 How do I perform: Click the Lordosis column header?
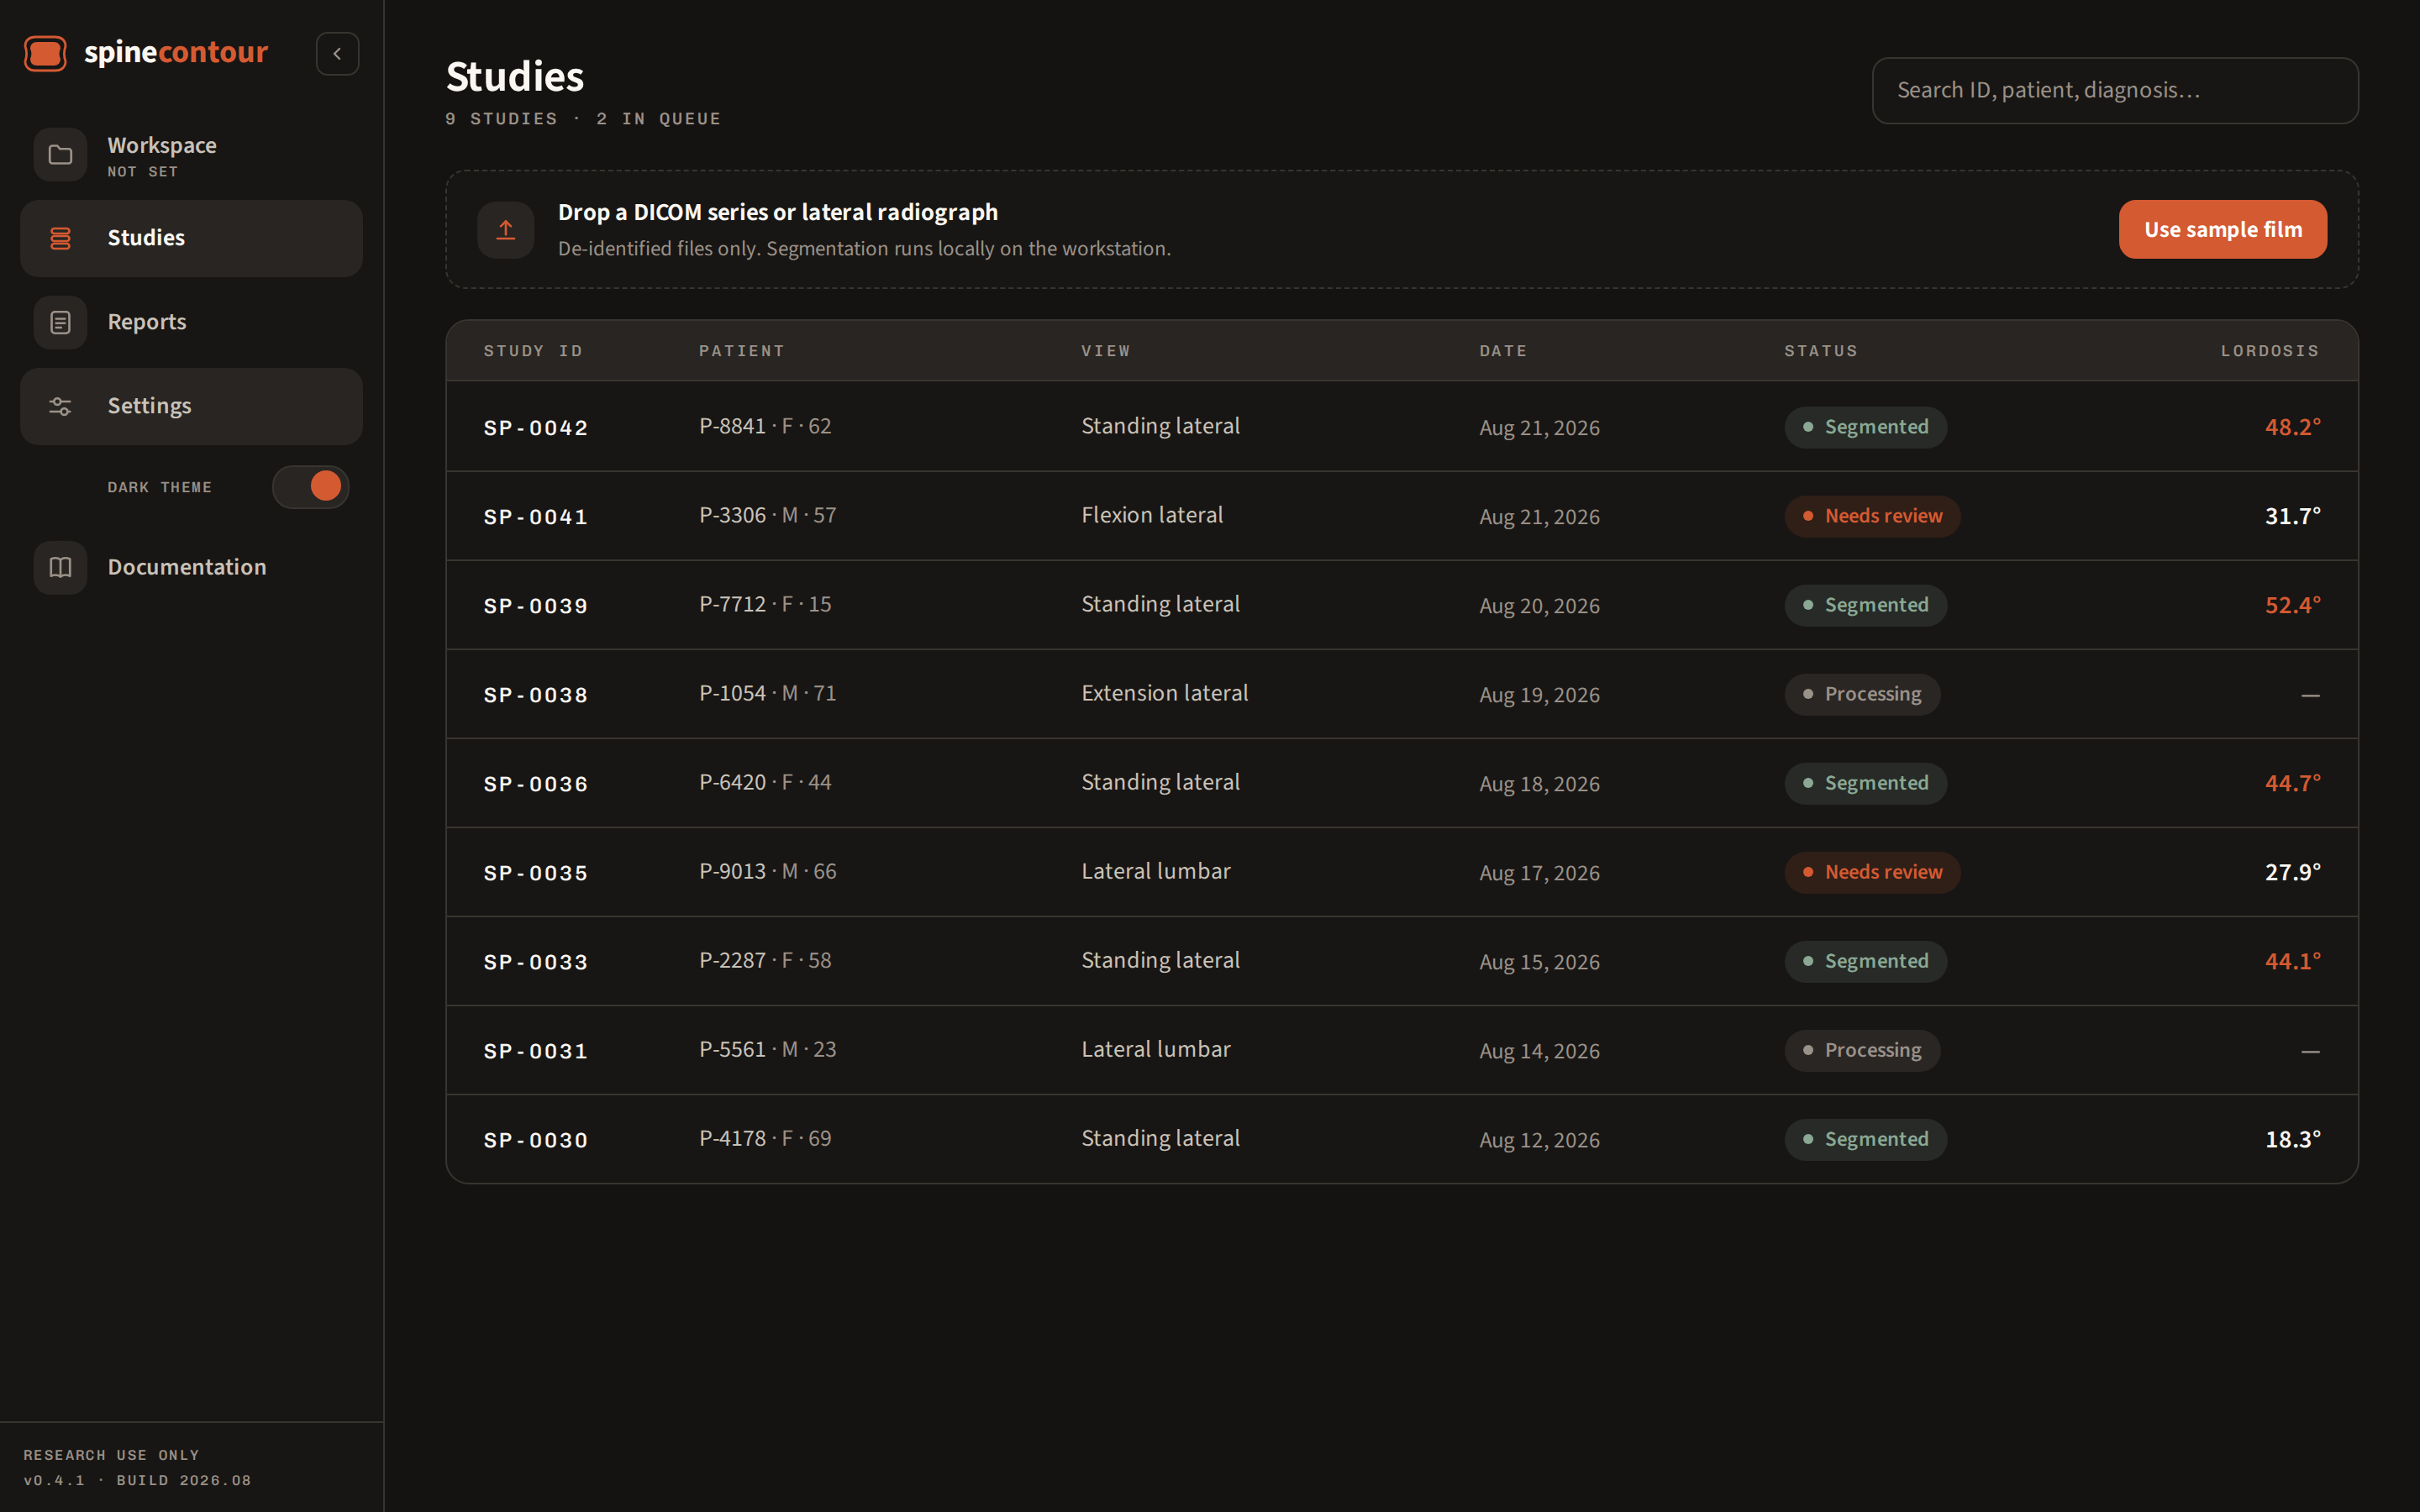2269,351
